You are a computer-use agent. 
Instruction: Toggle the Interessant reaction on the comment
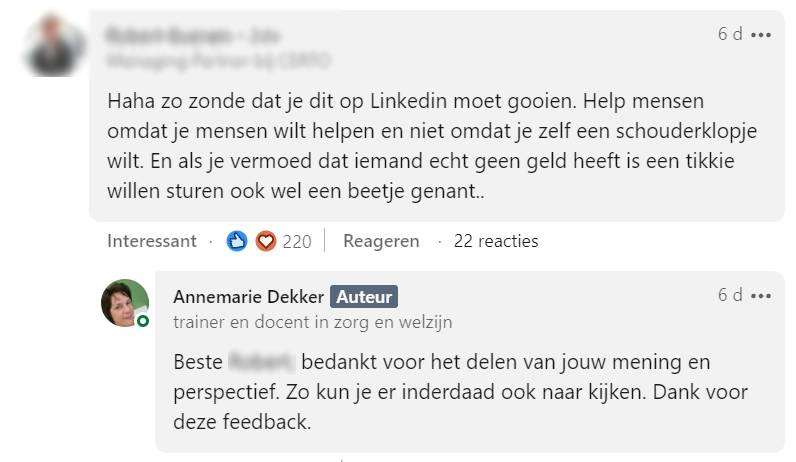[x=152, y=241]
